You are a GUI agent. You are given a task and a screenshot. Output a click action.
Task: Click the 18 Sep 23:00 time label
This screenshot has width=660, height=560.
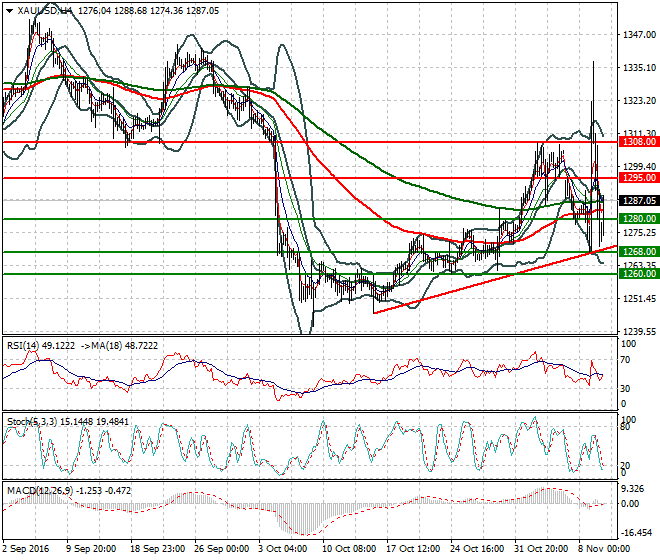click(x=157, y=549)
